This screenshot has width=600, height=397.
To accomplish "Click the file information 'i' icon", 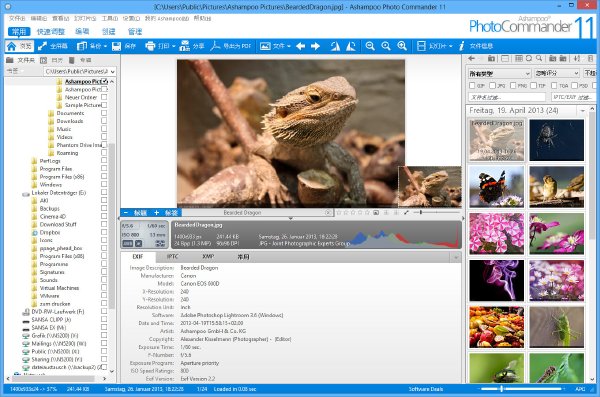I will (x=461, y=46).
